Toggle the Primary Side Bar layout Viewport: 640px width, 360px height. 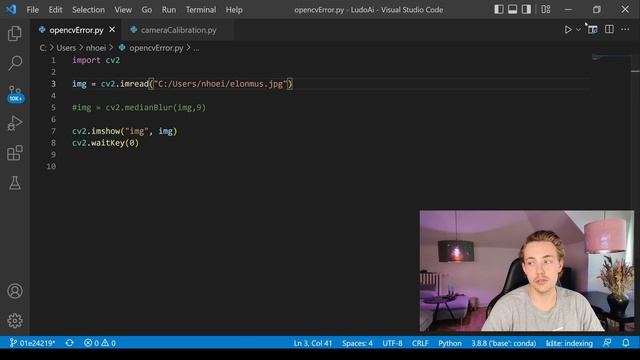[x=499, y=9]
